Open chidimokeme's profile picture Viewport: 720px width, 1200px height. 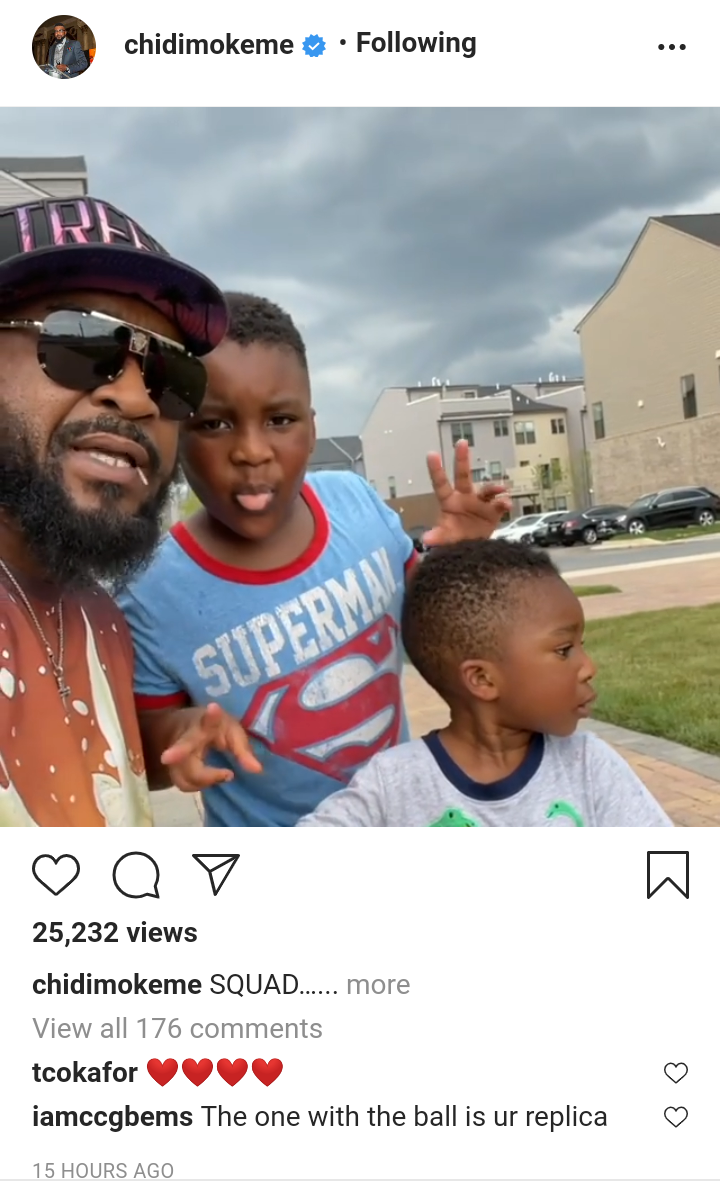point(64,47)
